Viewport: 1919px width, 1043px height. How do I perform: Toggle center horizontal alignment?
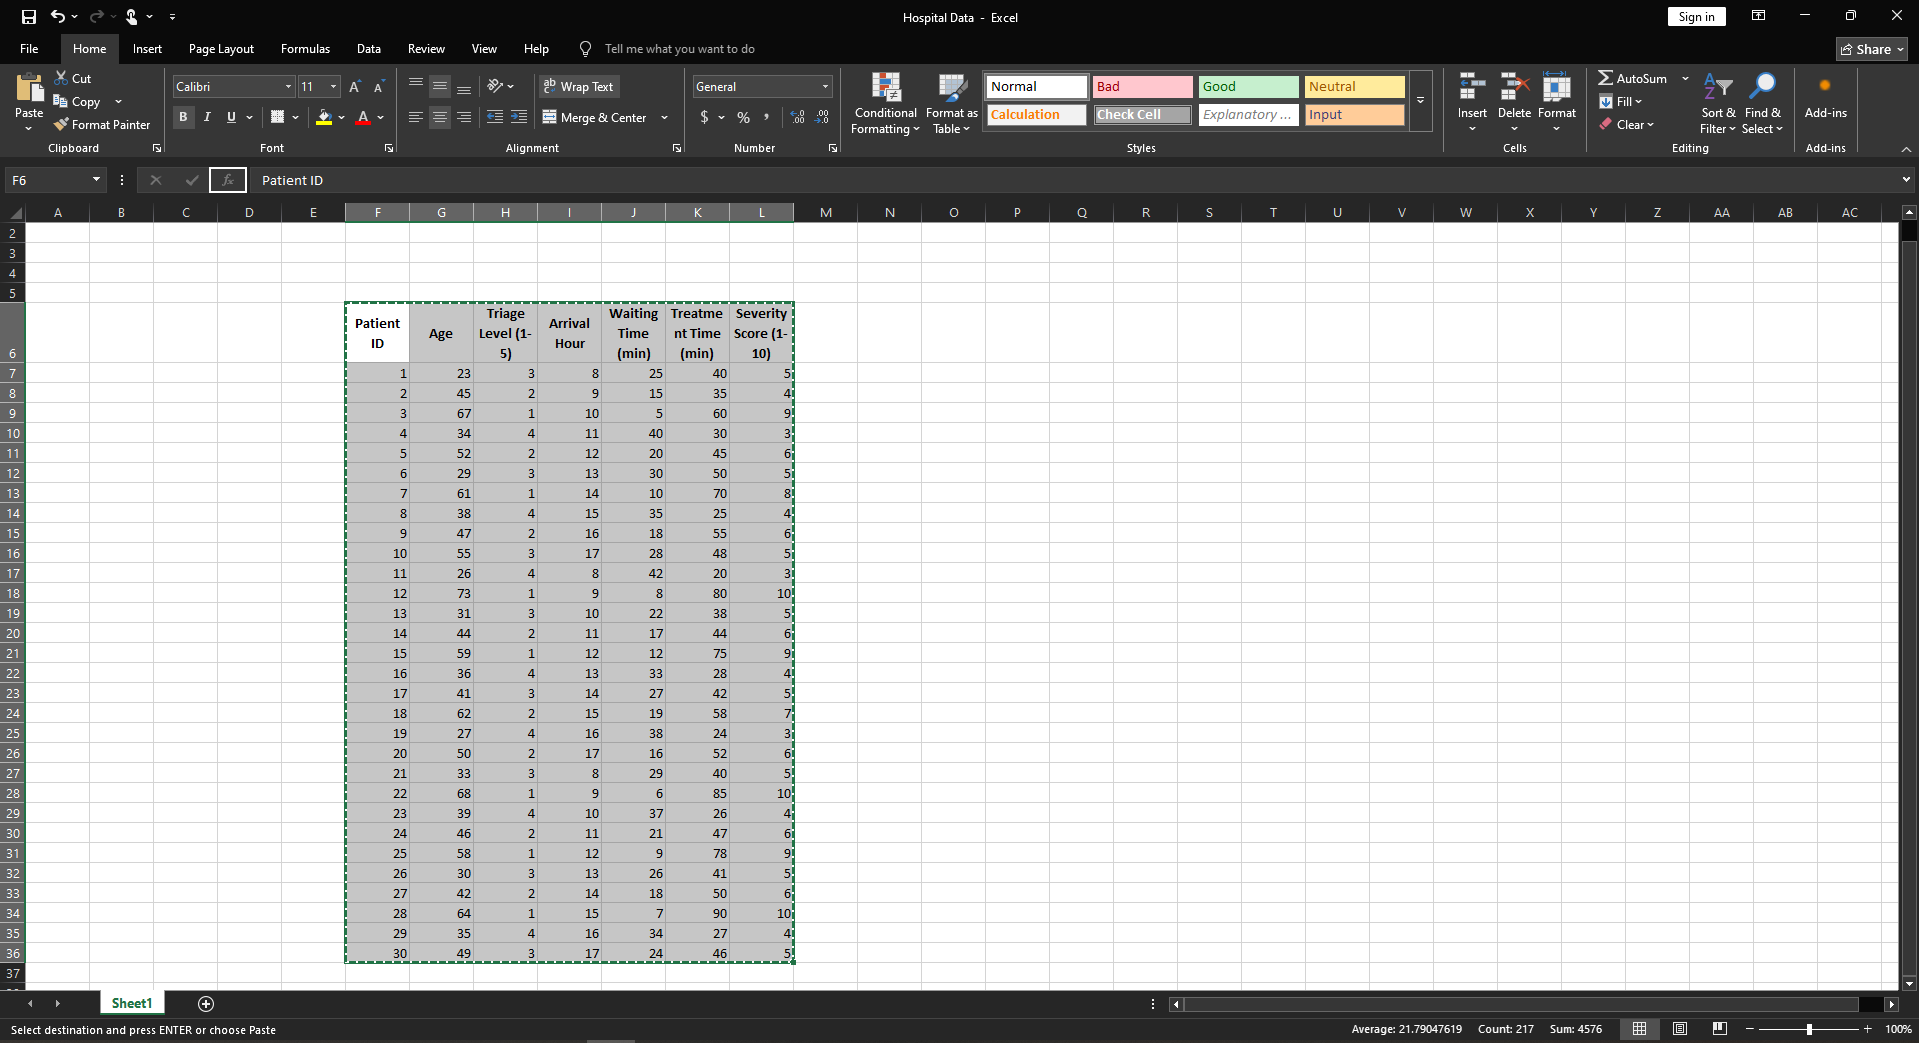pos(440,117)
